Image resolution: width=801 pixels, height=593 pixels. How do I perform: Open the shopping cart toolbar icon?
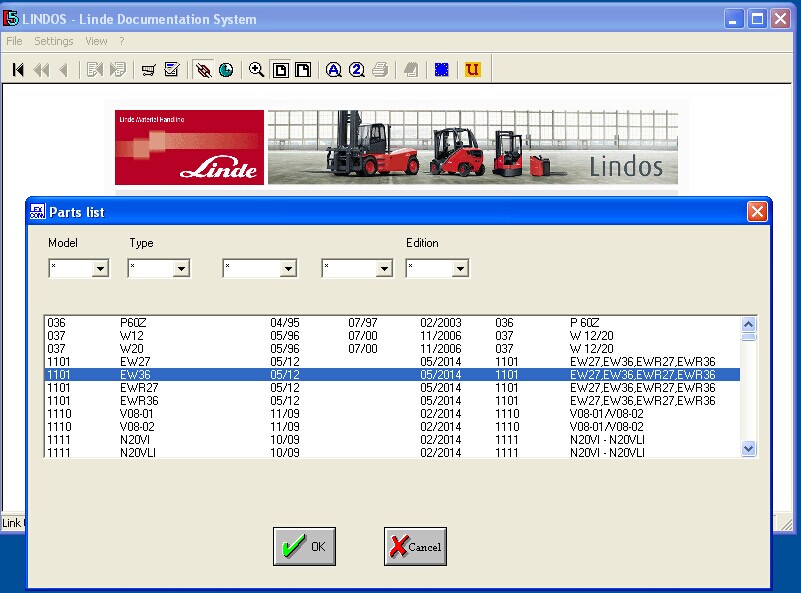[149, 69]
